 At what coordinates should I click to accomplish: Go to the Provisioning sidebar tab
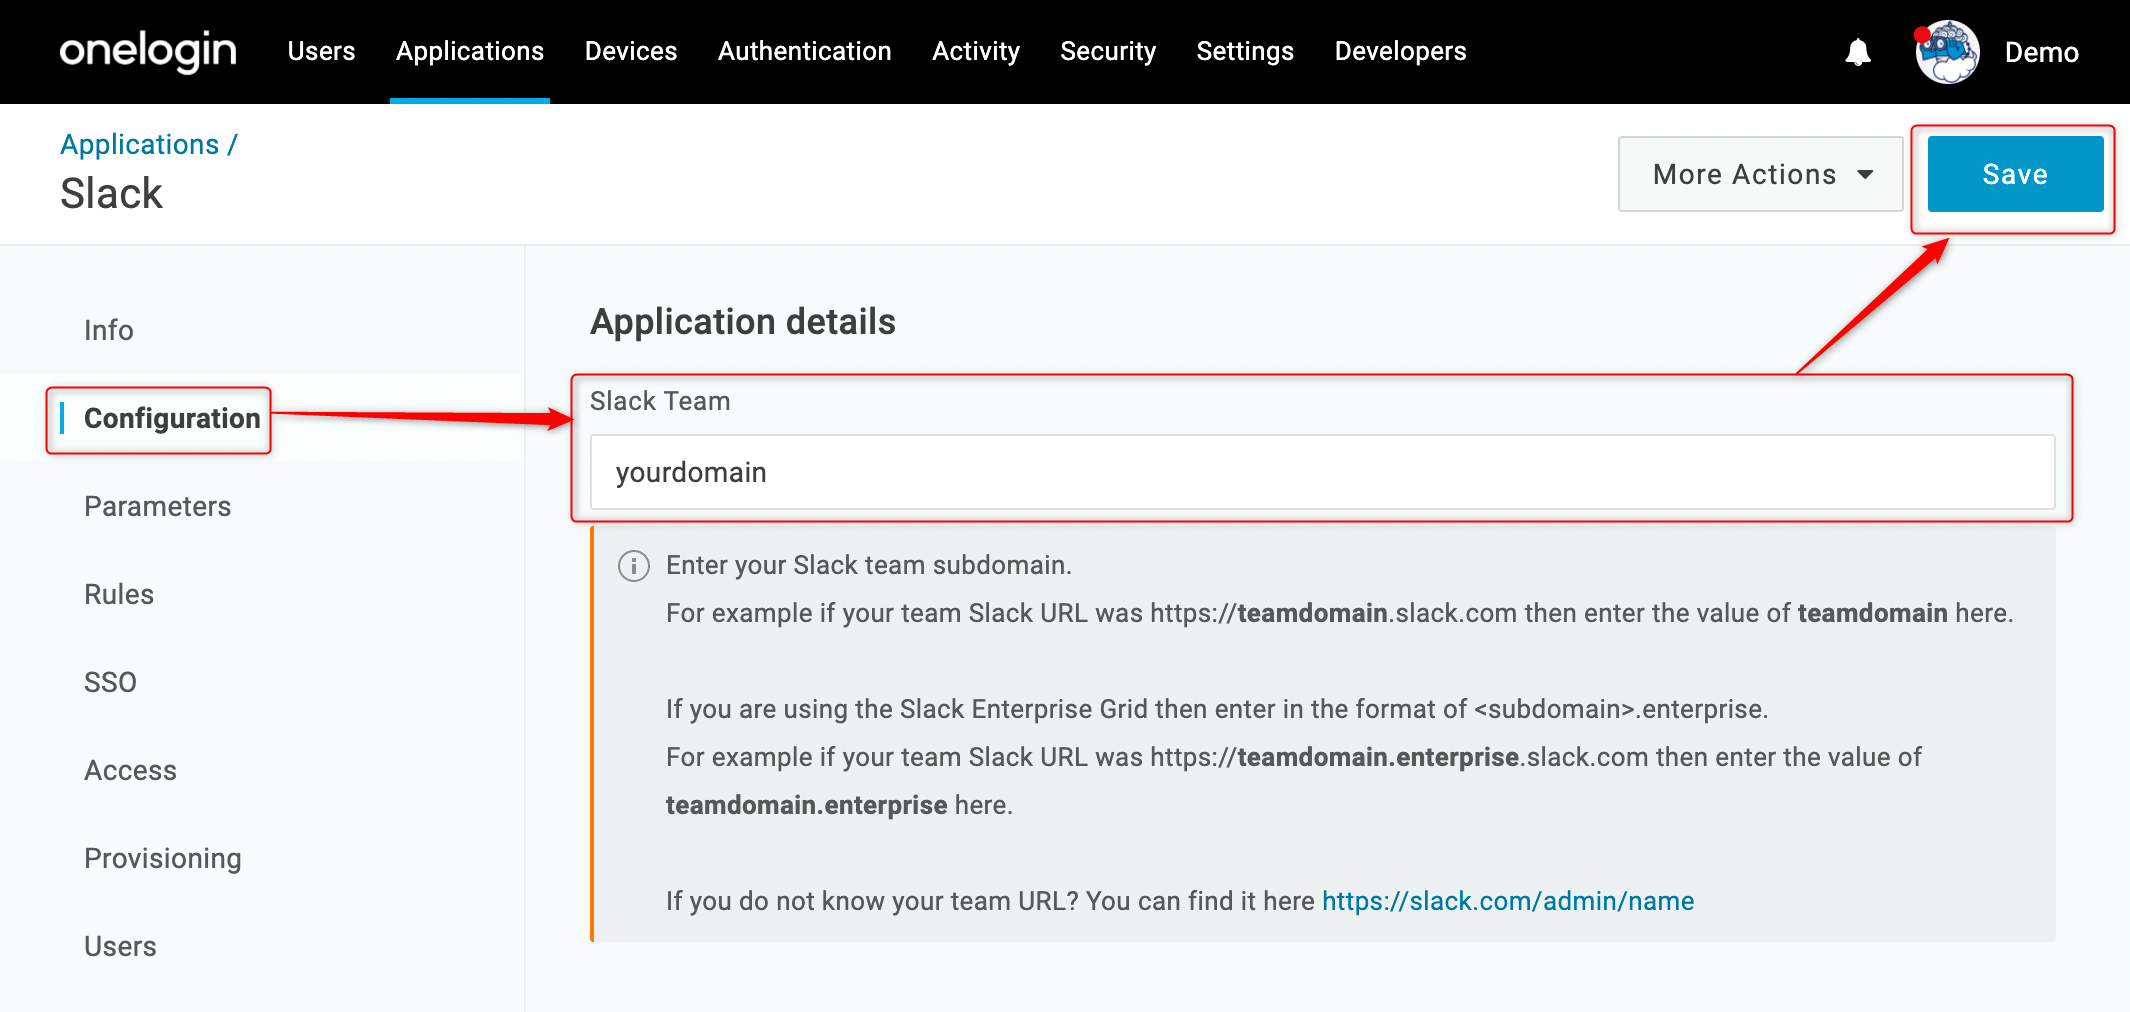click(x=163, y=858)
